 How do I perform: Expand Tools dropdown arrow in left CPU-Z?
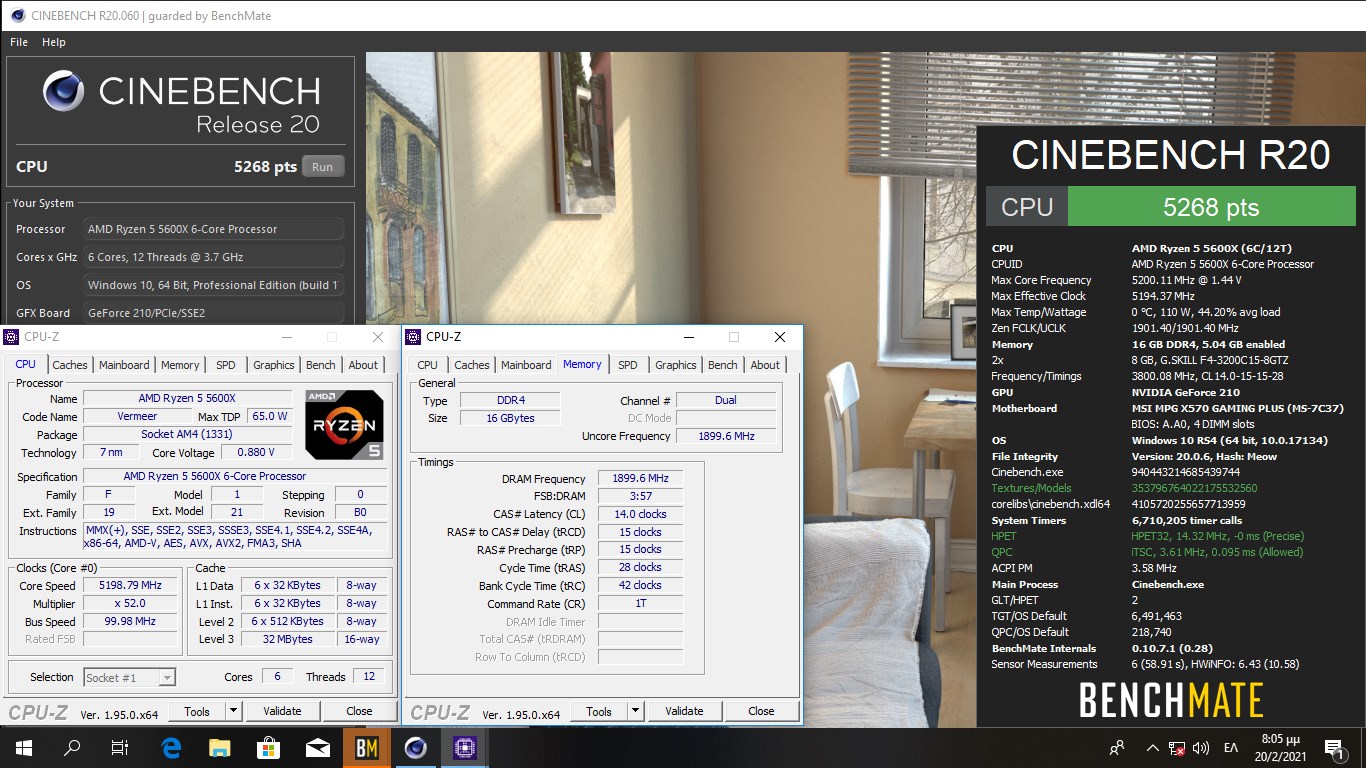pos(234,711)
